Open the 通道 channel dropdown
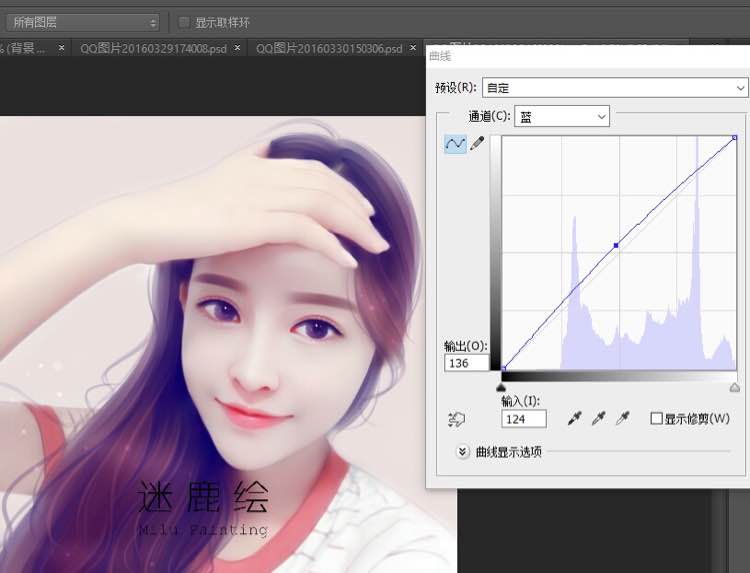The width and height of the screenshot is (750, 573). click(x=561, y=117)
